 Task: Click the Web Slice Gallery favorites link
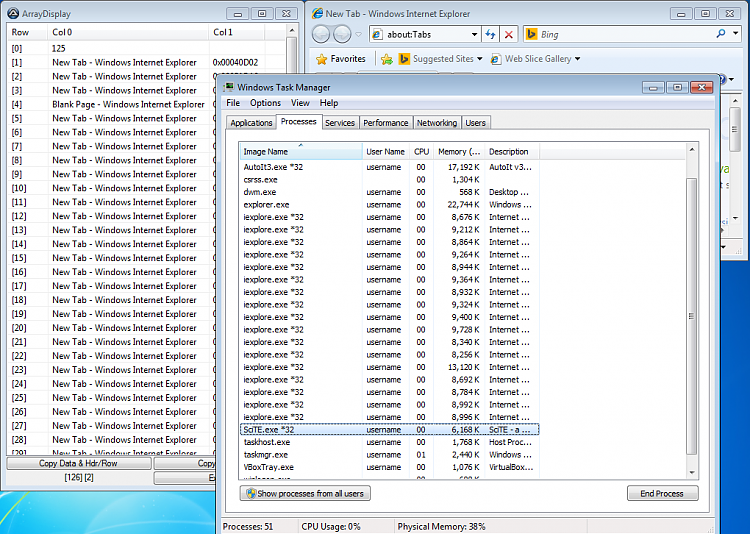pyautogui.click(x=538, y=59)
